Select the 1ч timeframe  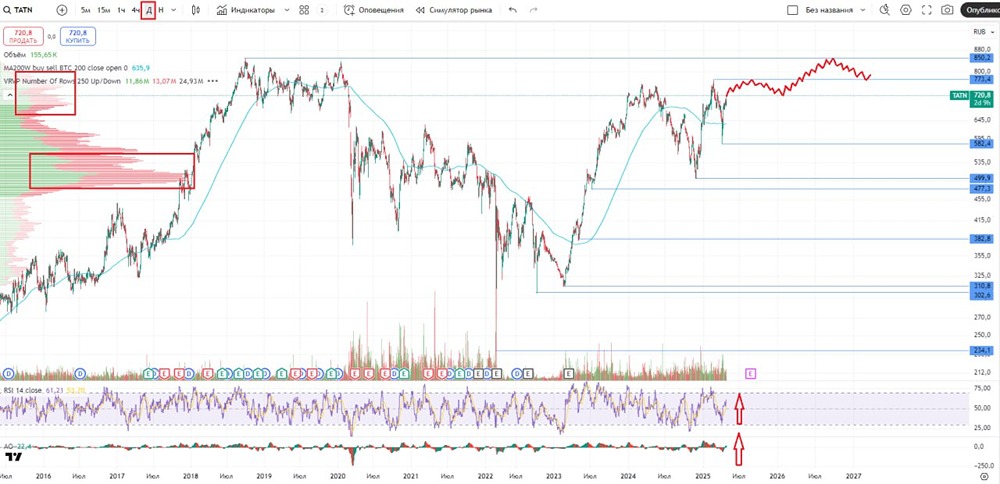point(121,10)
